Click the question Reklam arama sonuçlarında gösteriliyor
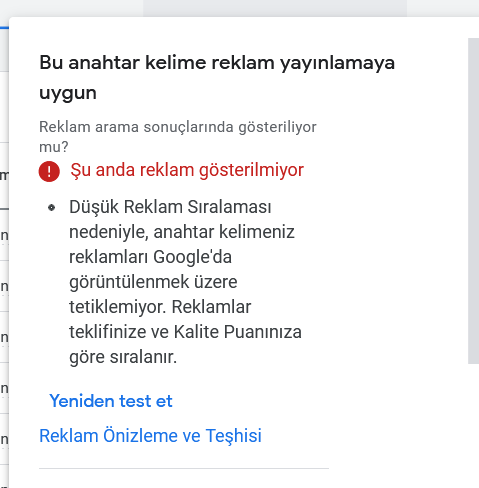Screen dimensions: 479x488 178,127
